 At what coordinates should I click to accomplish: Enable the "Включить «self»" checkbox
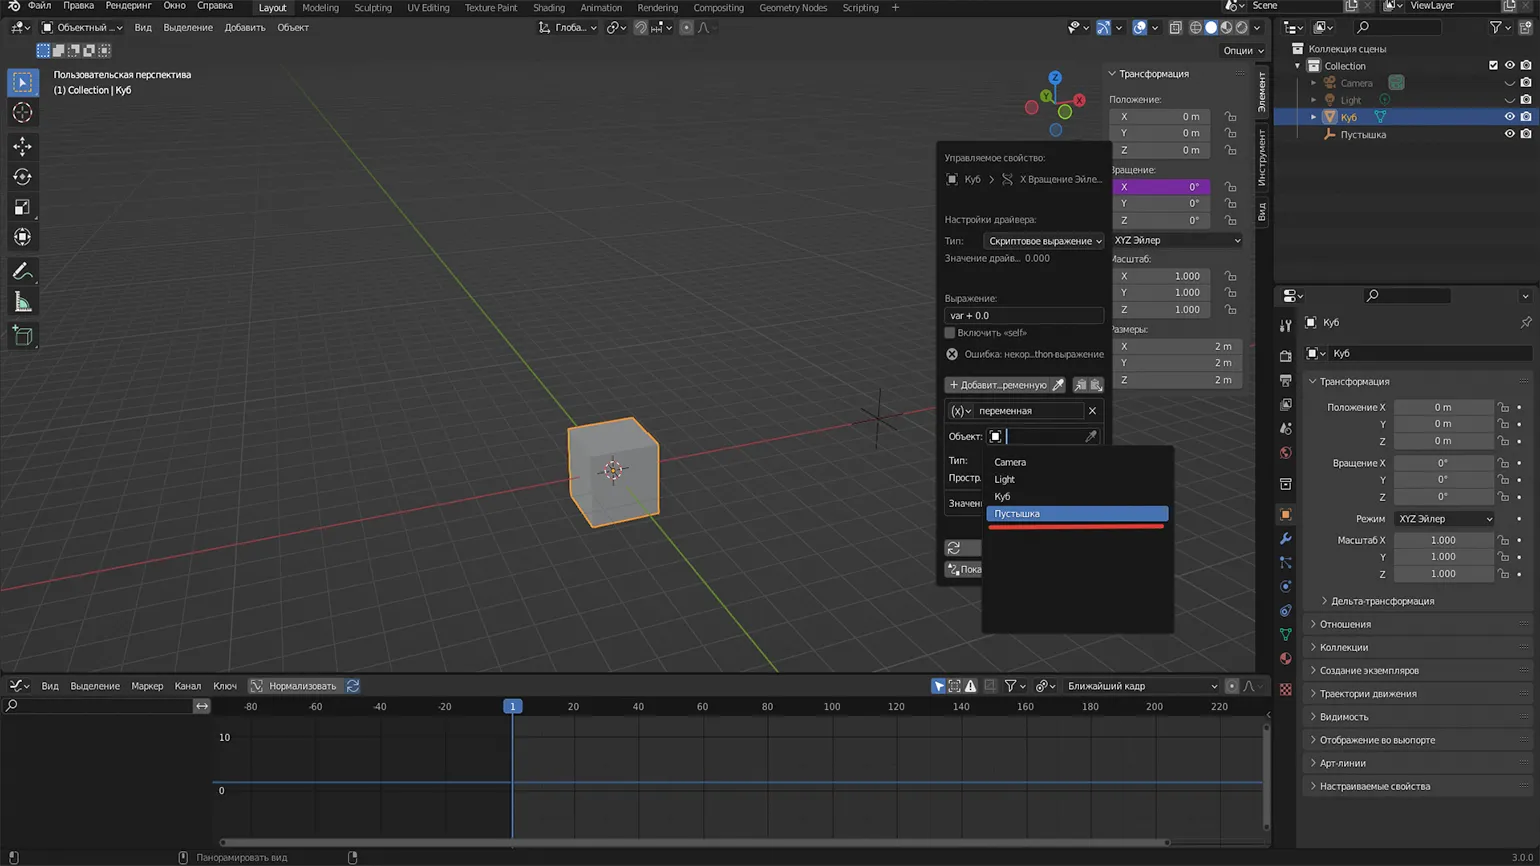click(x=950, y=333)
